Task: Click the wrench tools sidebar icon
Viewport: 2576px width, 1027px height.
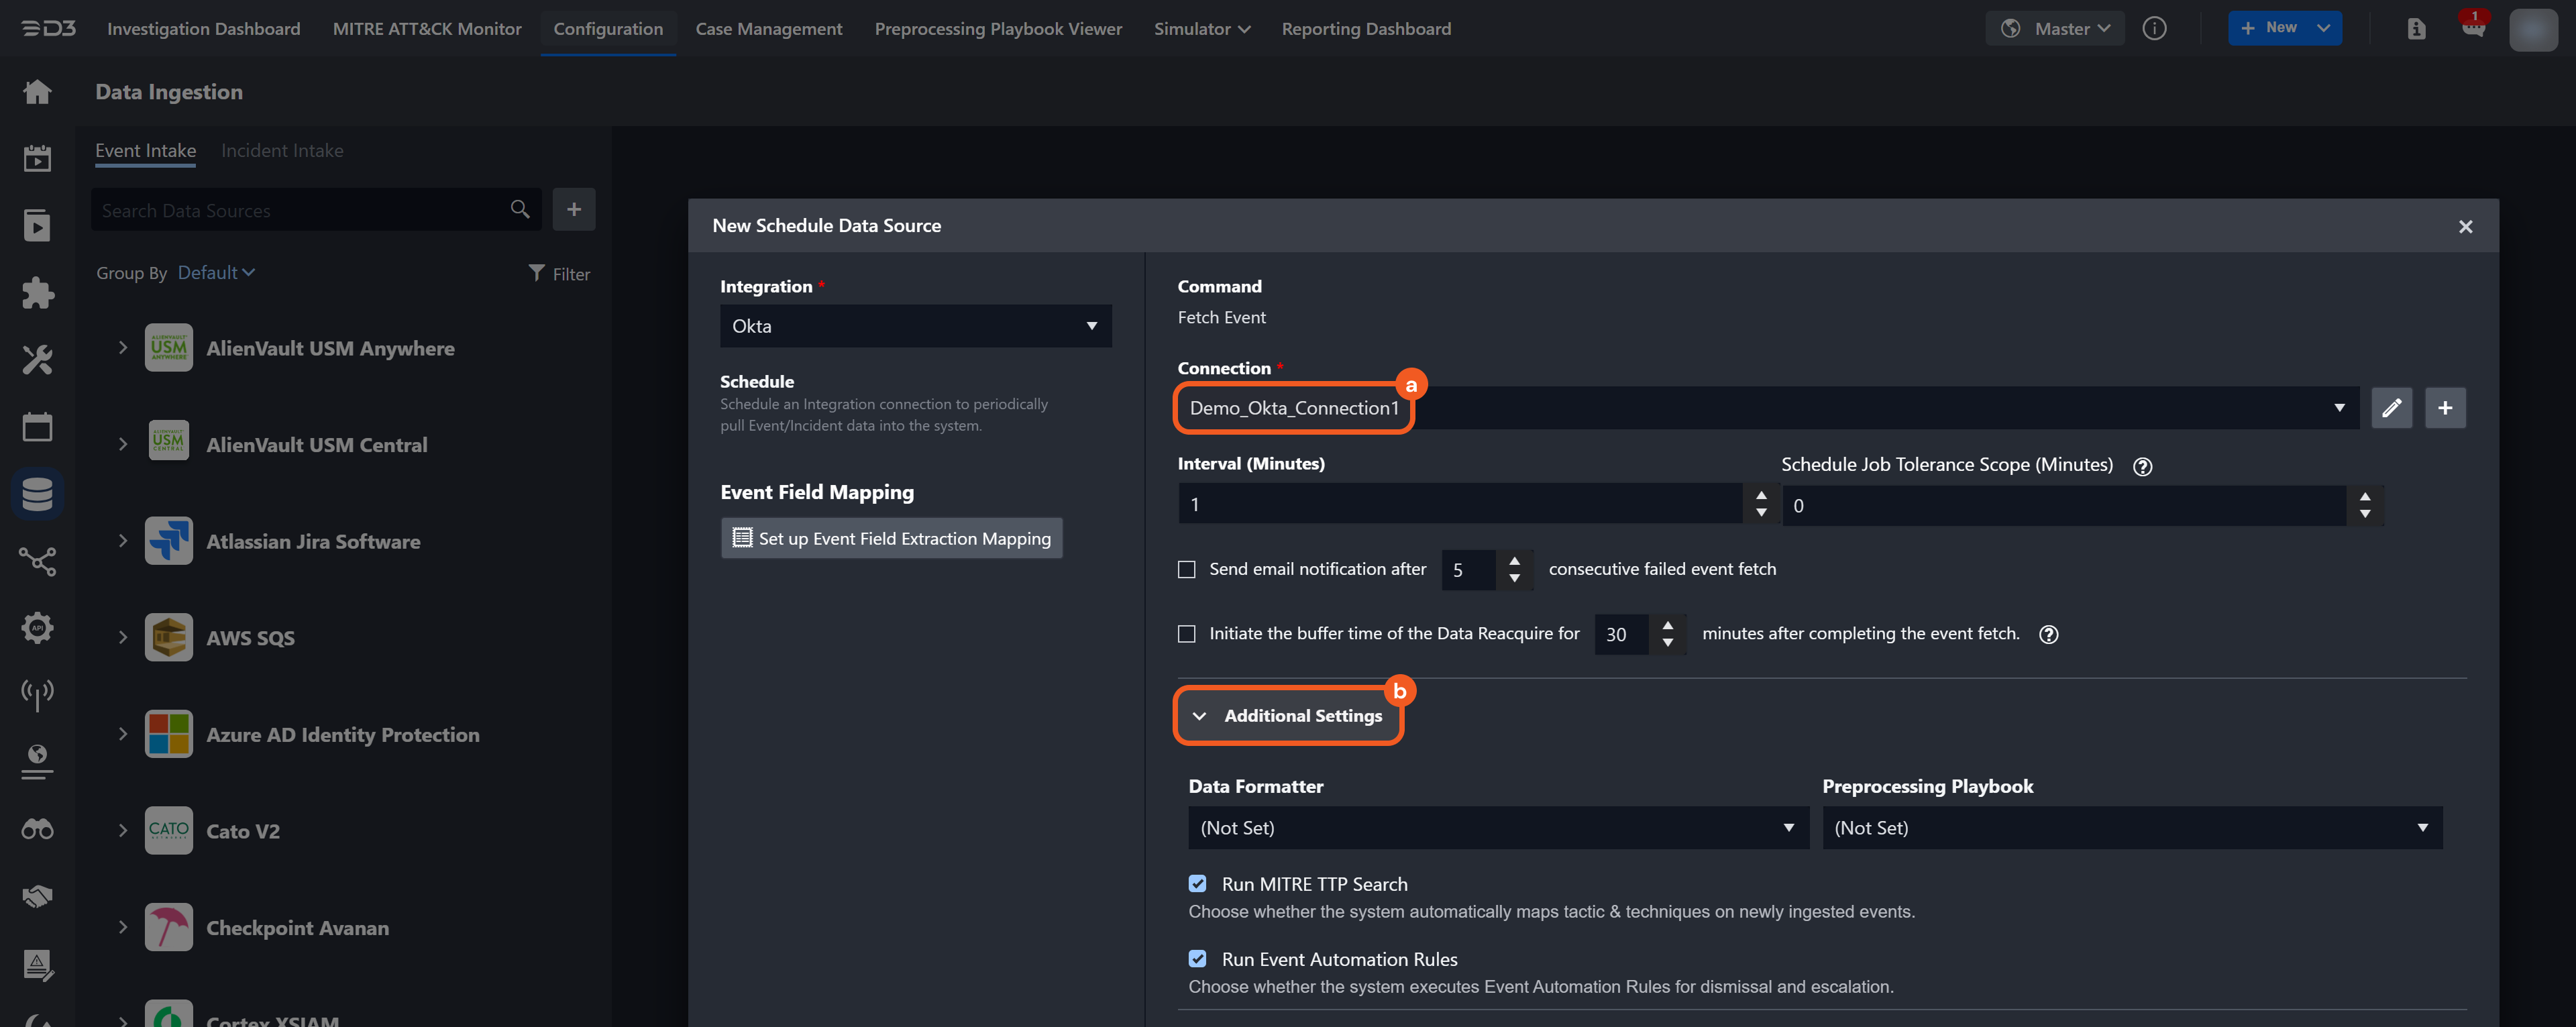Action: coord(37,360)
